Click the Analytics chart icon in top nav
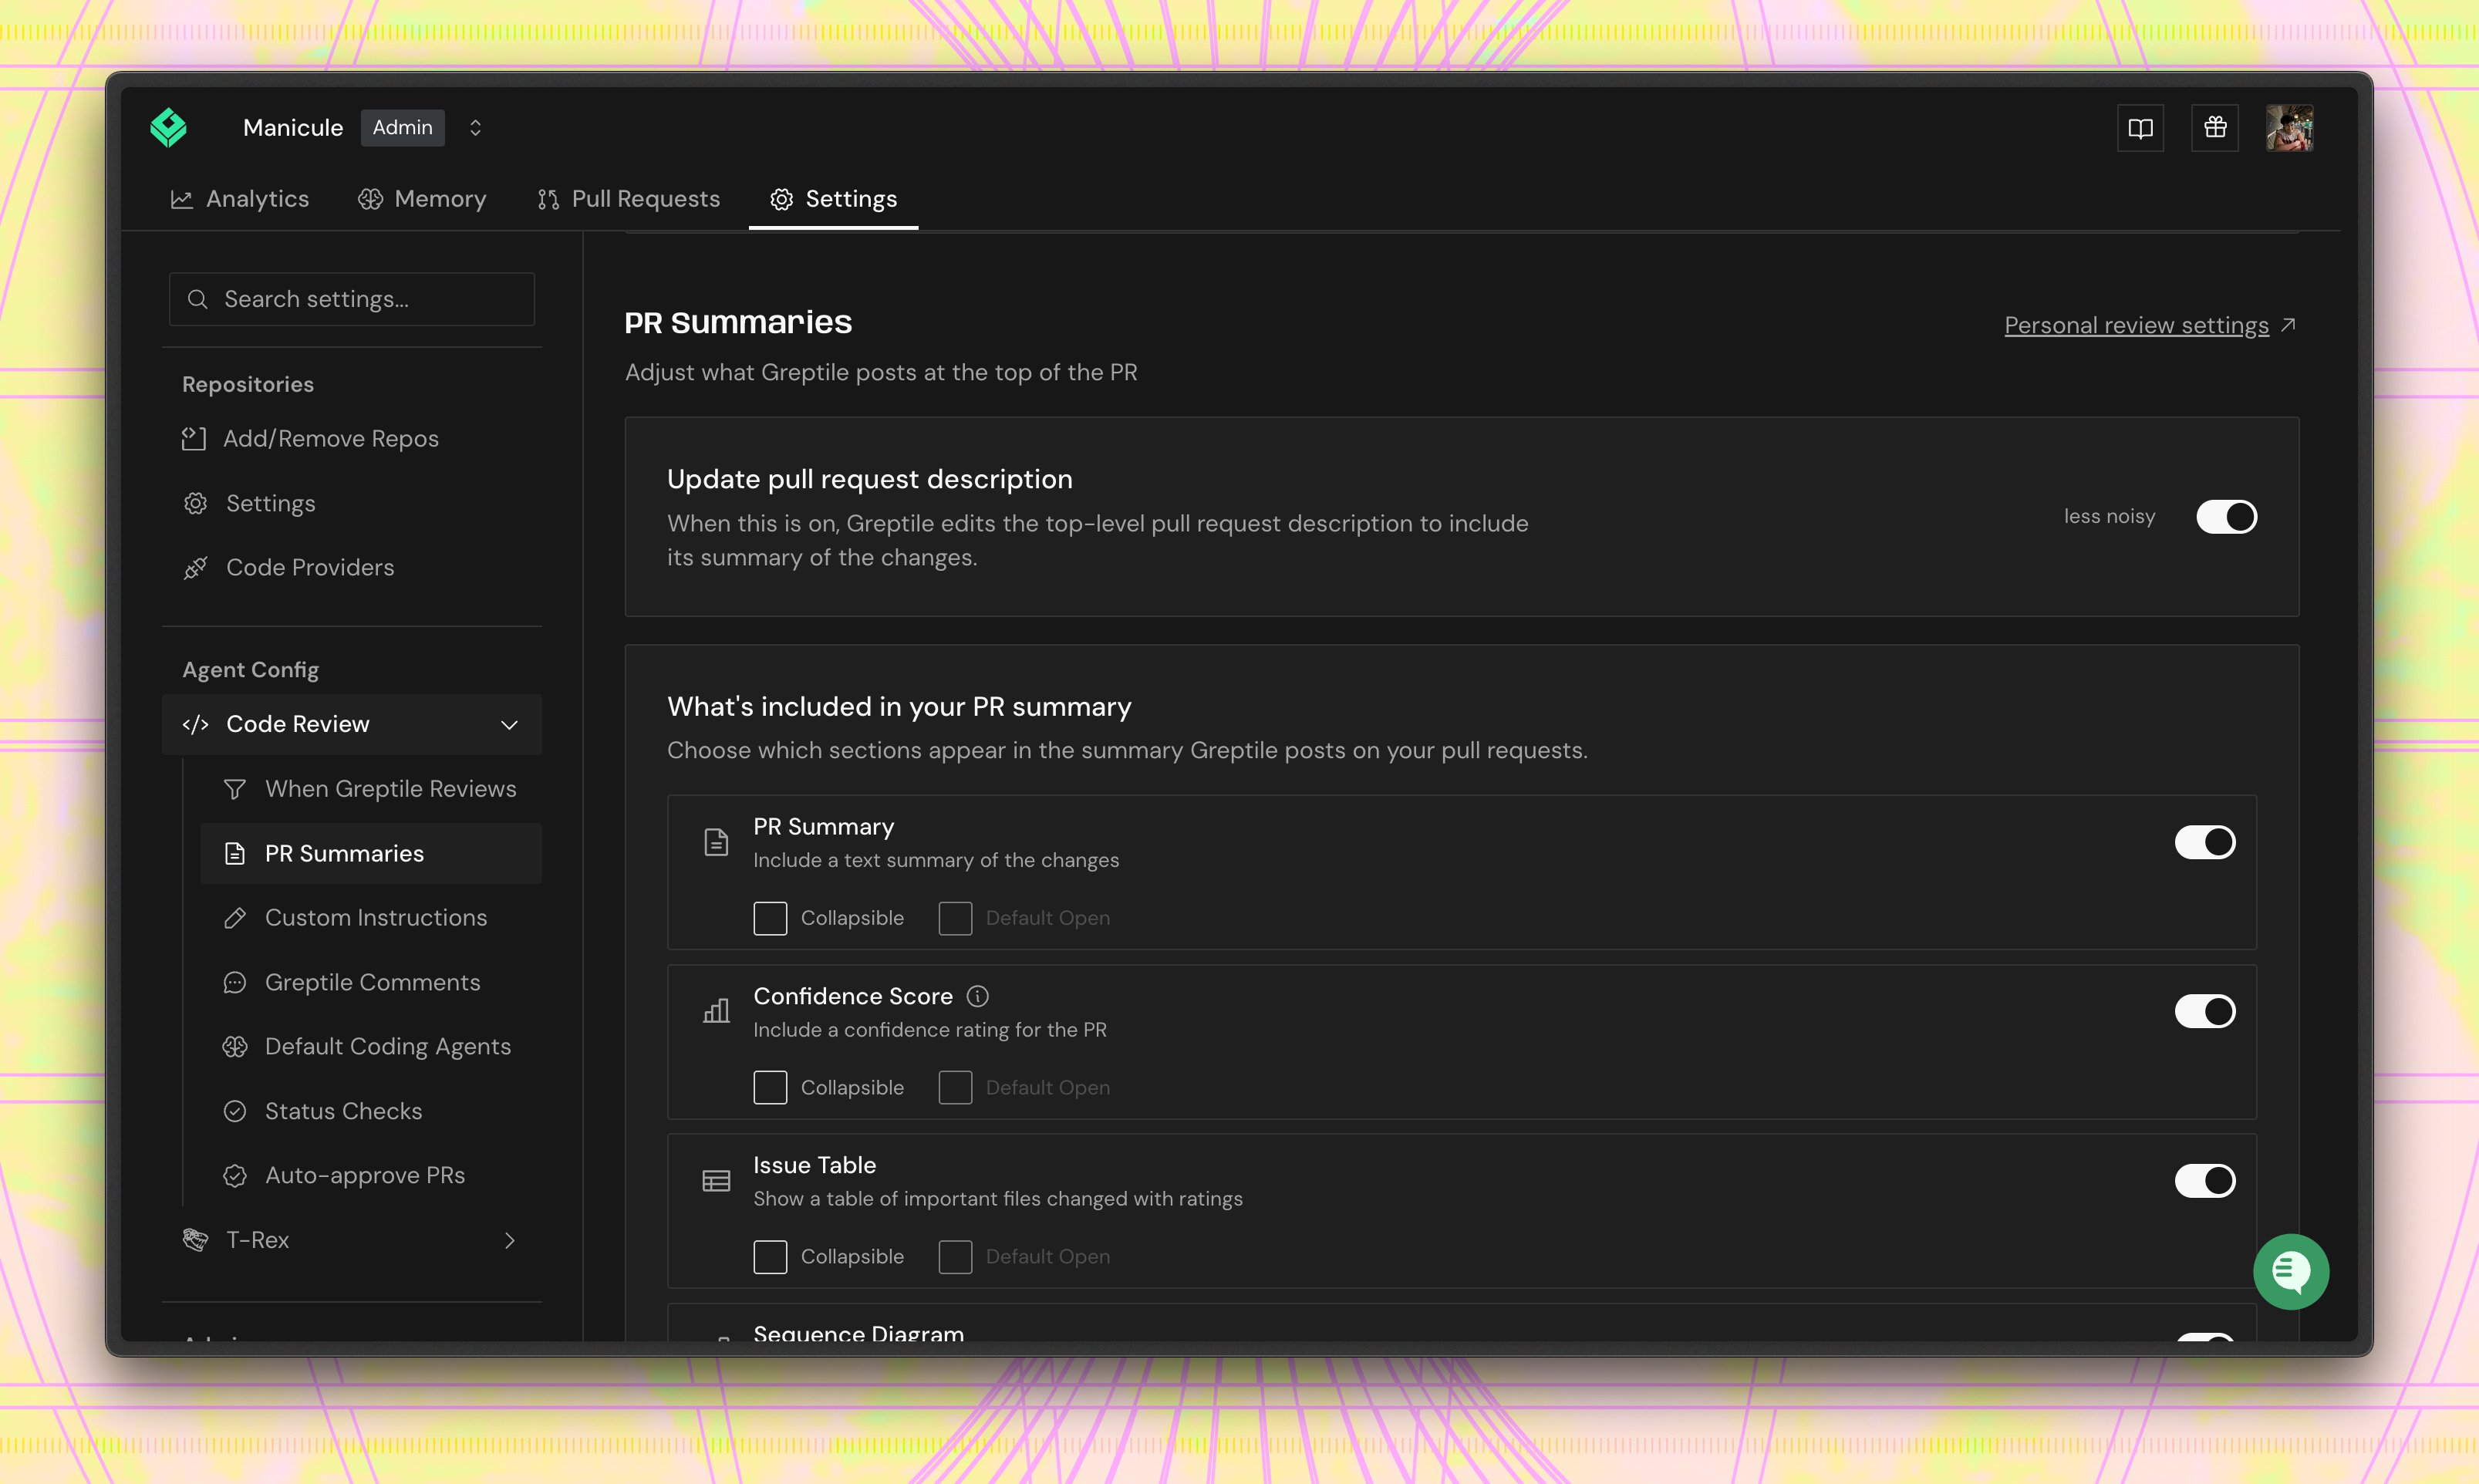This screenshot has width=2479, height=1484. pyautogui.click(x=181, y=199)
